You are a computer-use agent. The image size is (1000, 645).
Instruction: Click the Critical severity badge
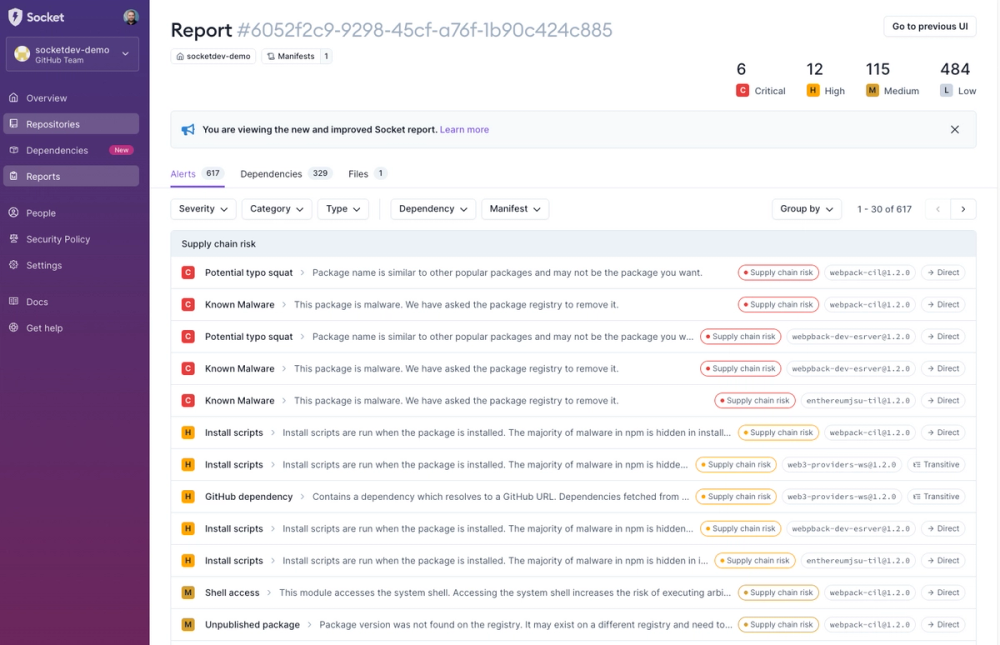click(x=741, y=90)
